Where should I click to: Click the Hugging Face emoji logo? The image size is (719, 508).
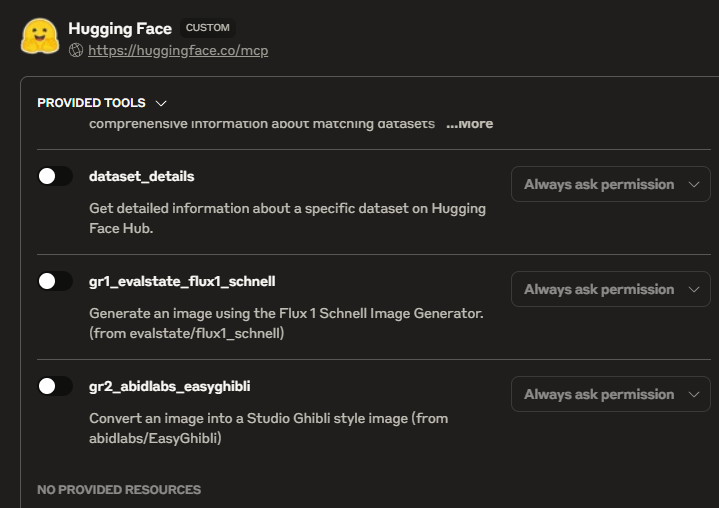click(x=40, y=37)
